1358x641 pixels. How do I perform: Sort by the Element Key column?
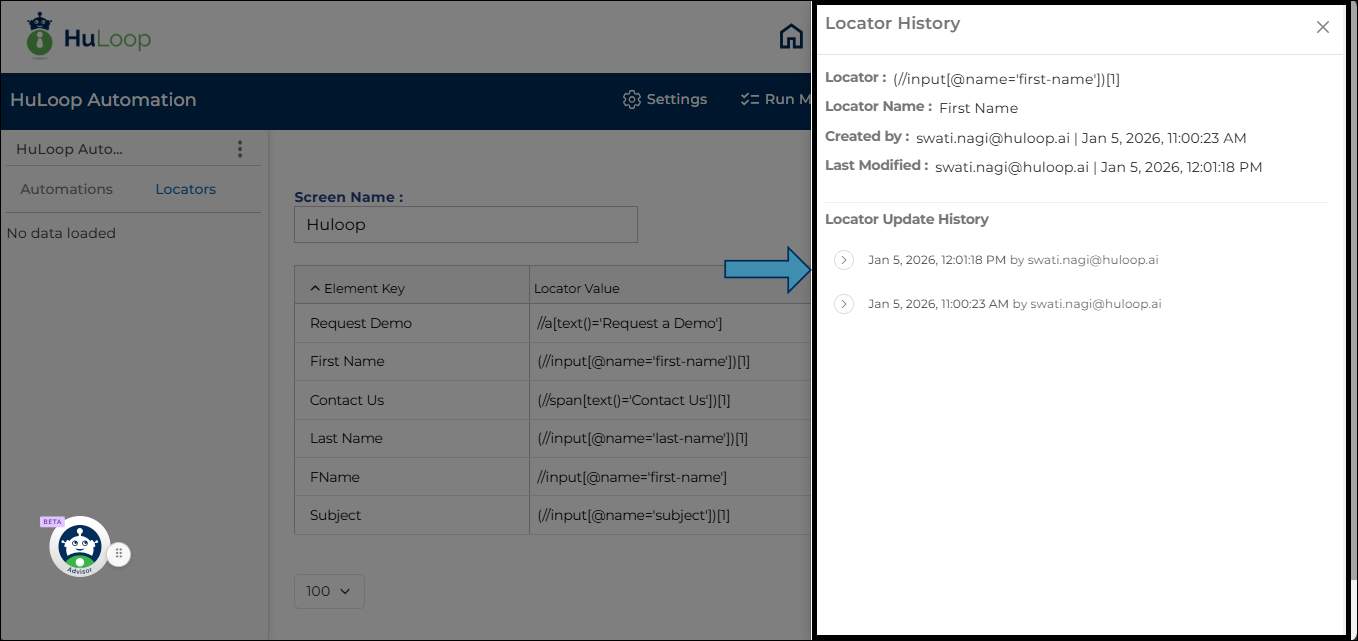357,288
